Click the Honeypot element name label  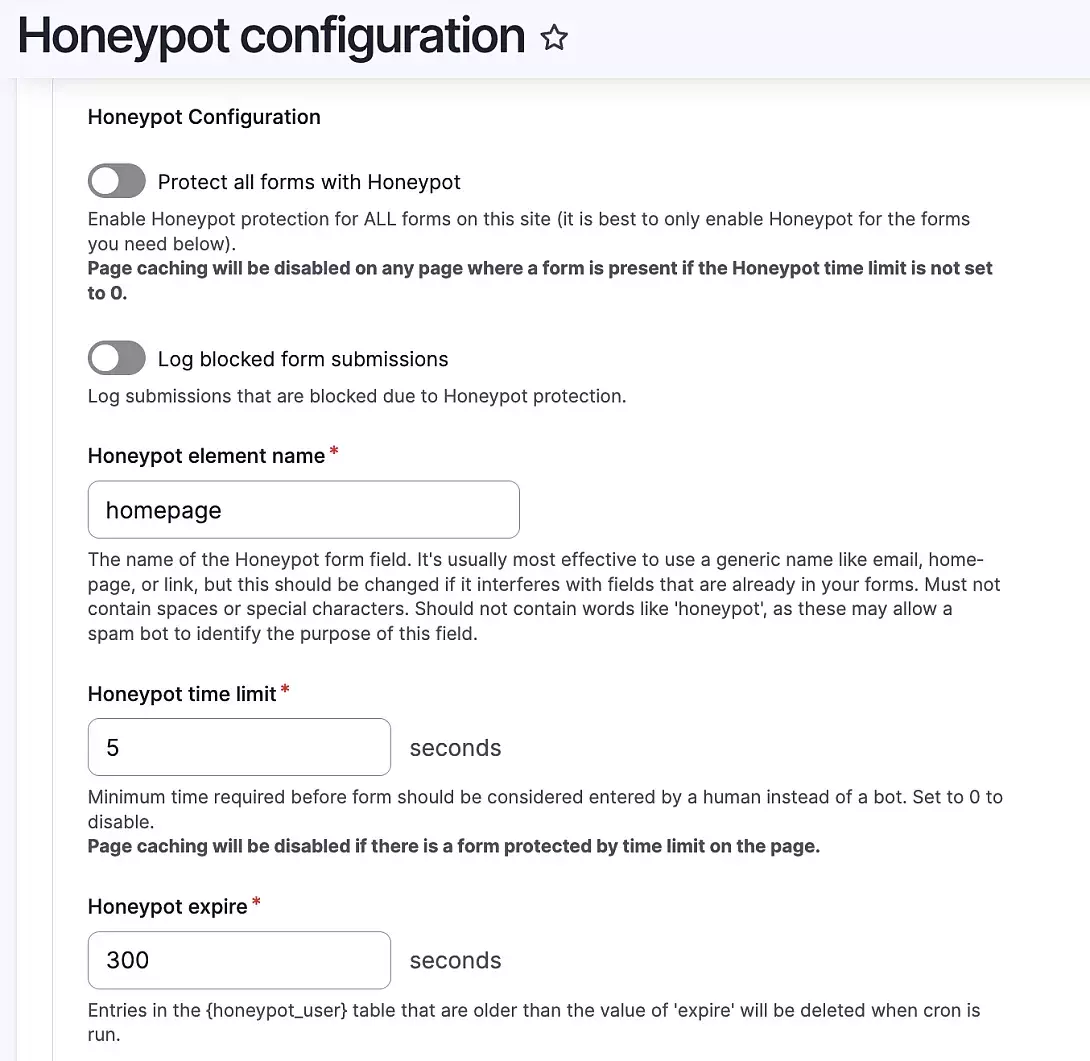204,455
